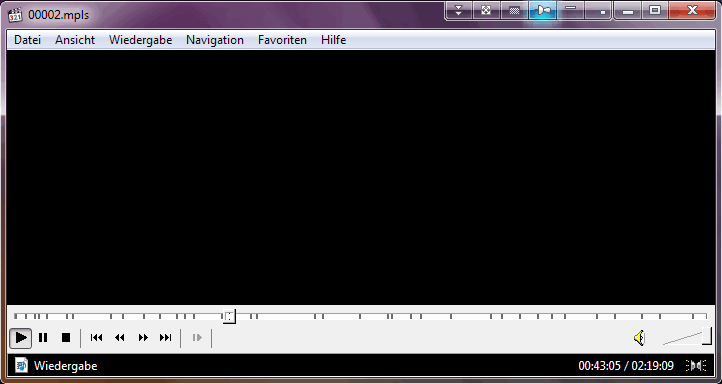The height and width of the screenshot is (384, 722).
Task: Open the Ansicht menu
Action: [x=75, y=40]
